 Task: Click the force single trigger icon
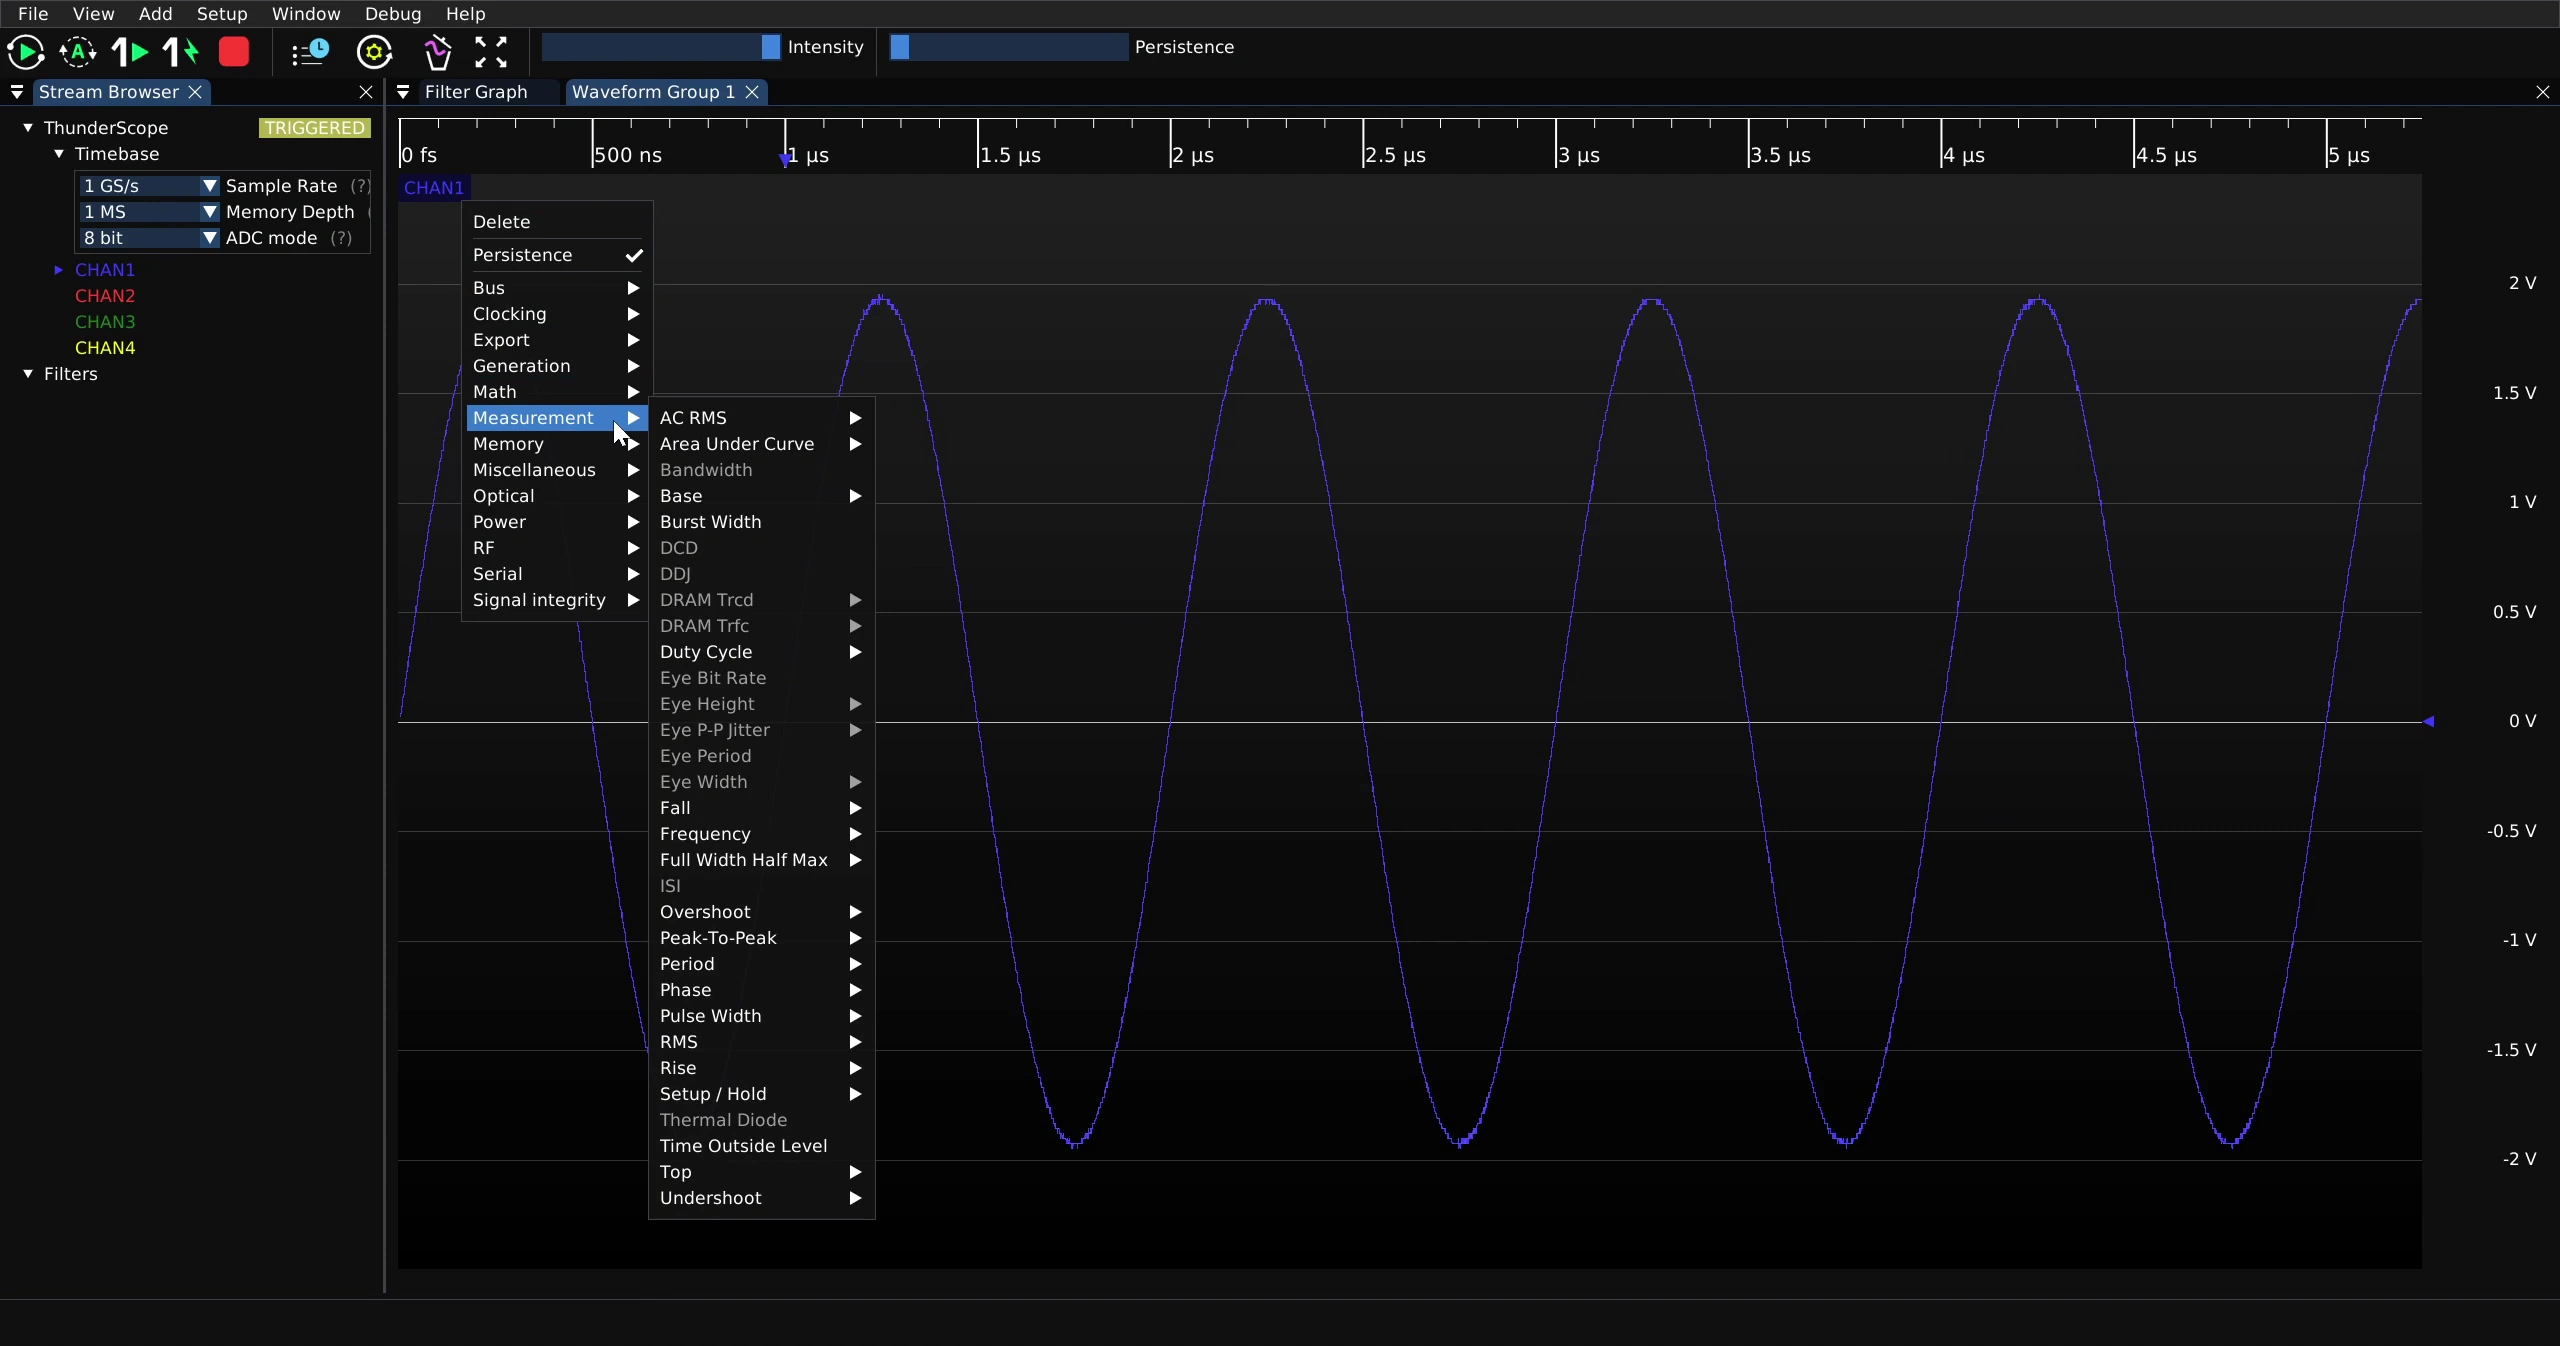pos(181,52)
